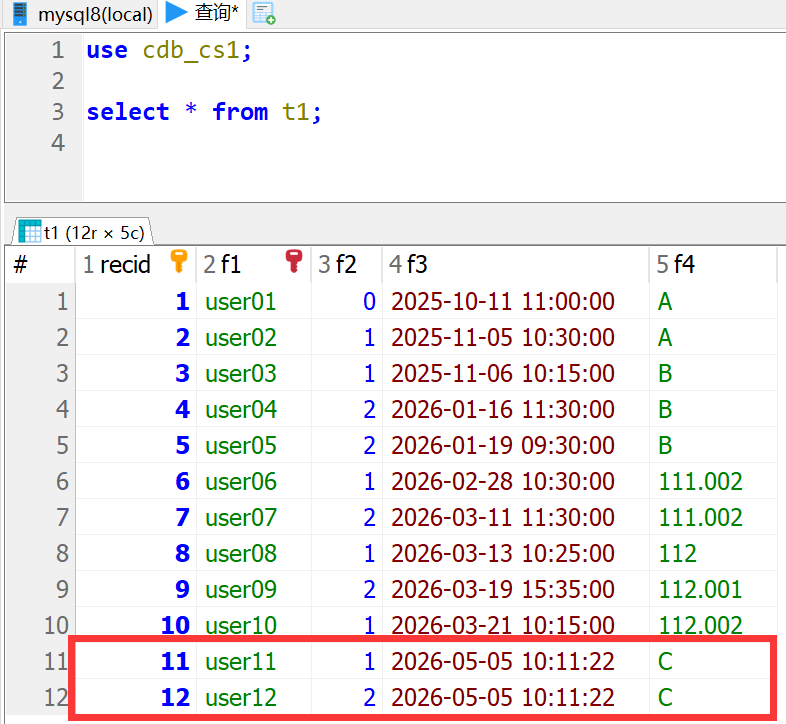786x724 pixels.
Task: Select the user11 cell
Action: [x=254, y=661]
